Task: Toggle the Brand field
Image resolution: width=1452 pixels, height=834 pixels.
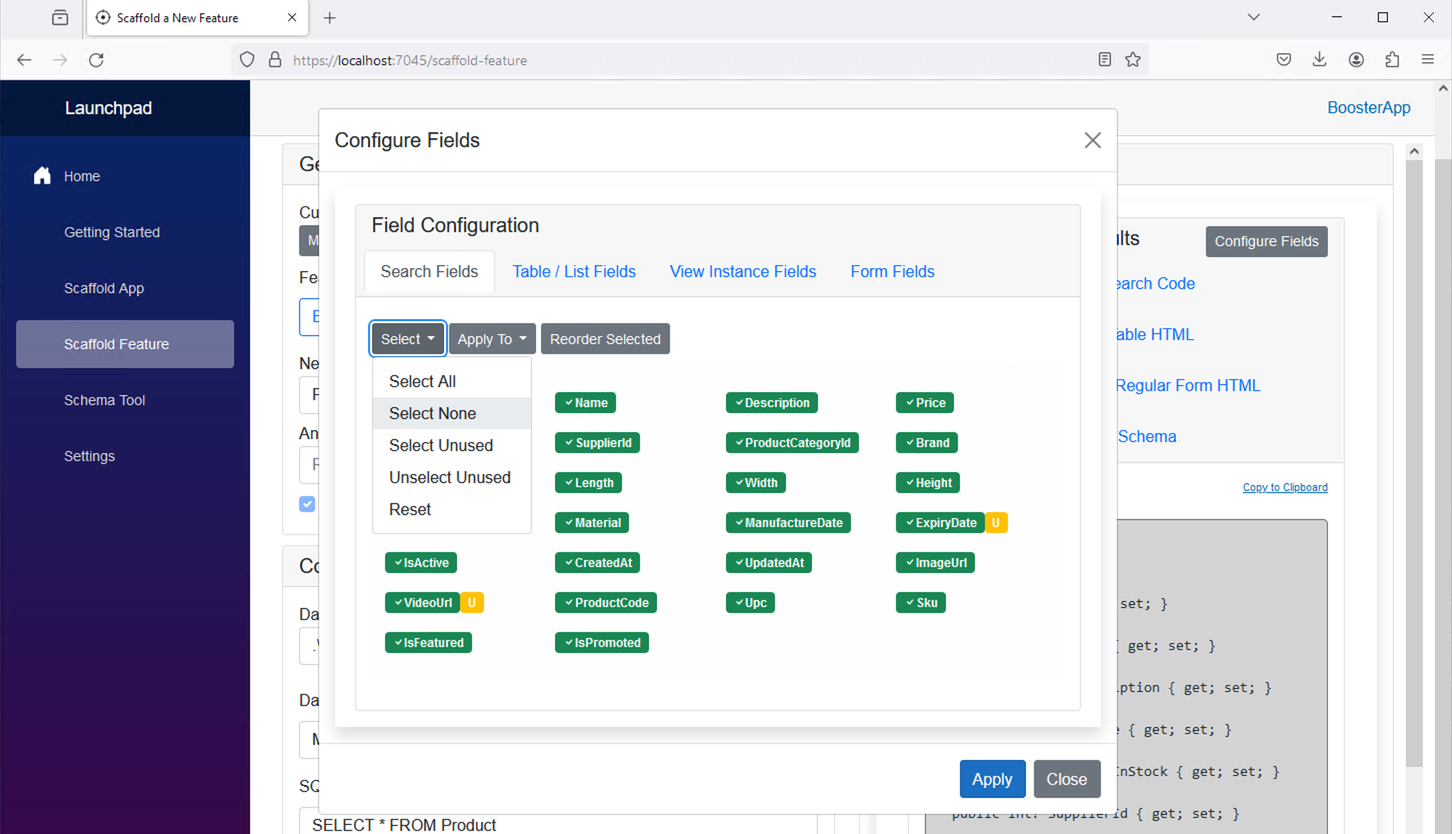Action: coord(927,443)
